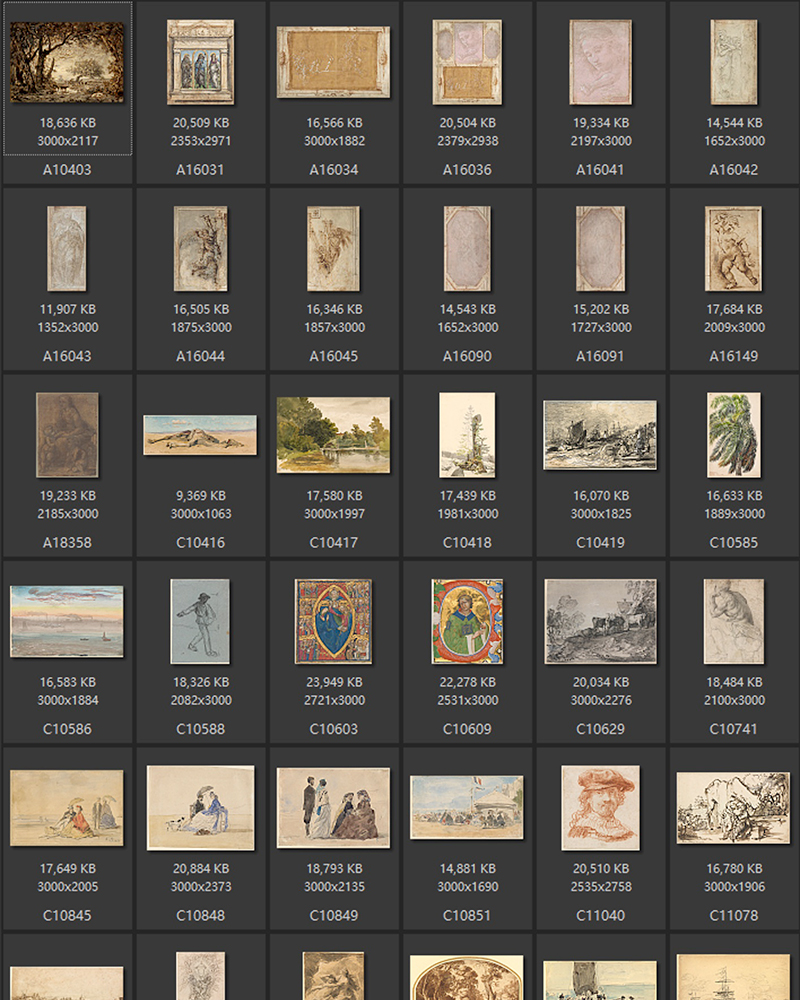Click the C11078 ink sketch thumbnail
This screenshot has height=1000, width=800.
pos(733,808)
